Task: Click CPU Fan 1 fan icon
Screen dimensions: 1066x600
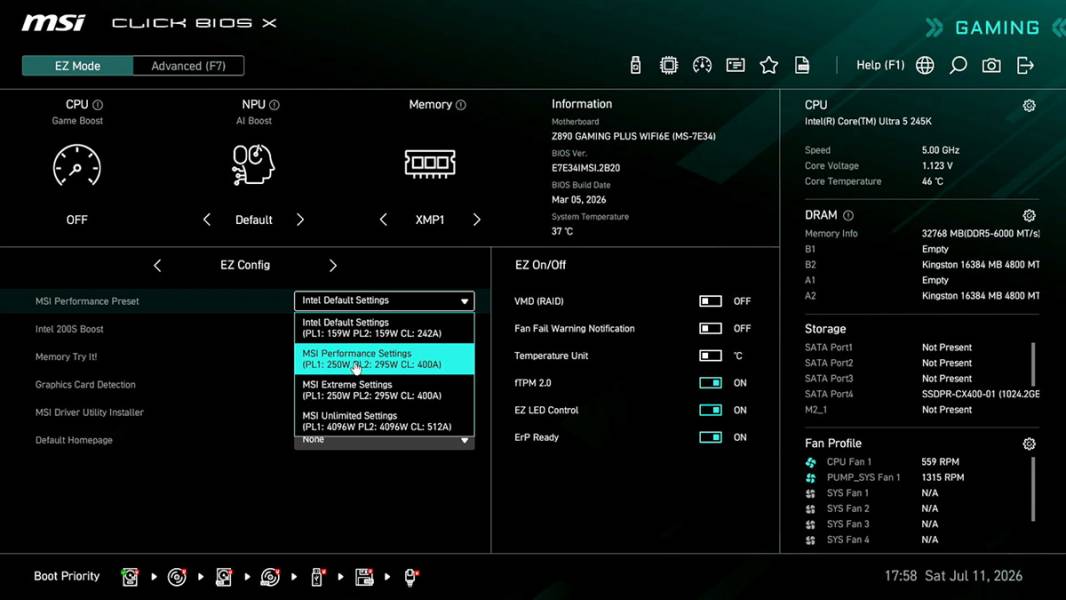Action: [x=810, y=462]
